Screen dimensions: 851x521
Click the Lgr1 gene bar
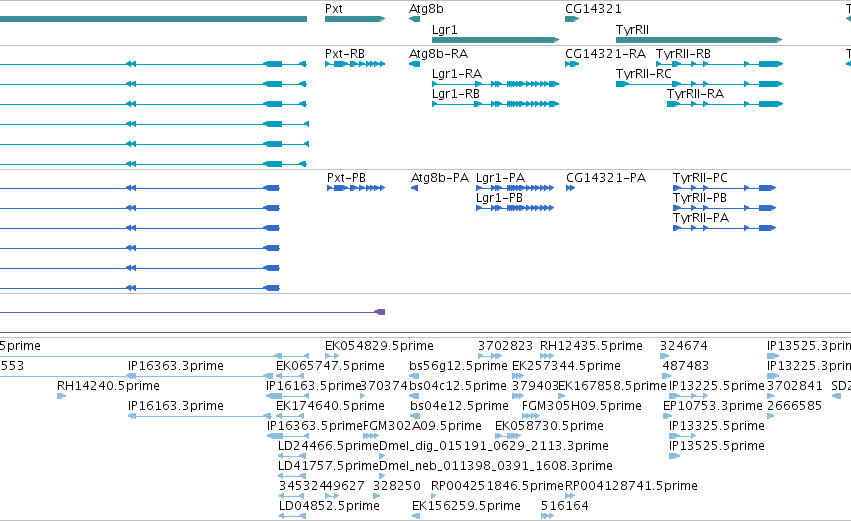[496, 40]
